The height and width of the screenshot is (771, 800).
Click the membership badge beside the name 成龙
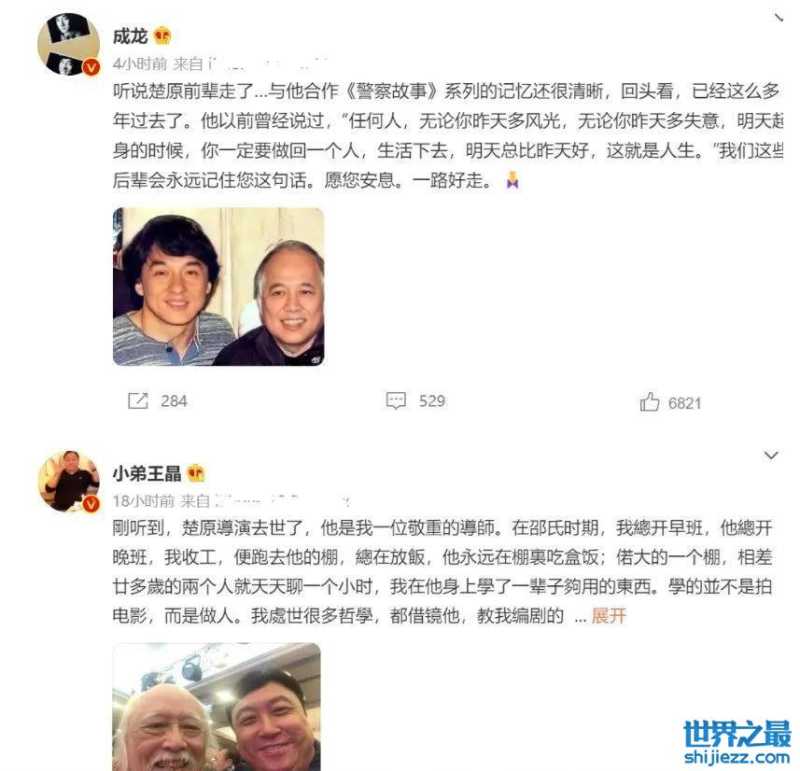pos(162,36)
